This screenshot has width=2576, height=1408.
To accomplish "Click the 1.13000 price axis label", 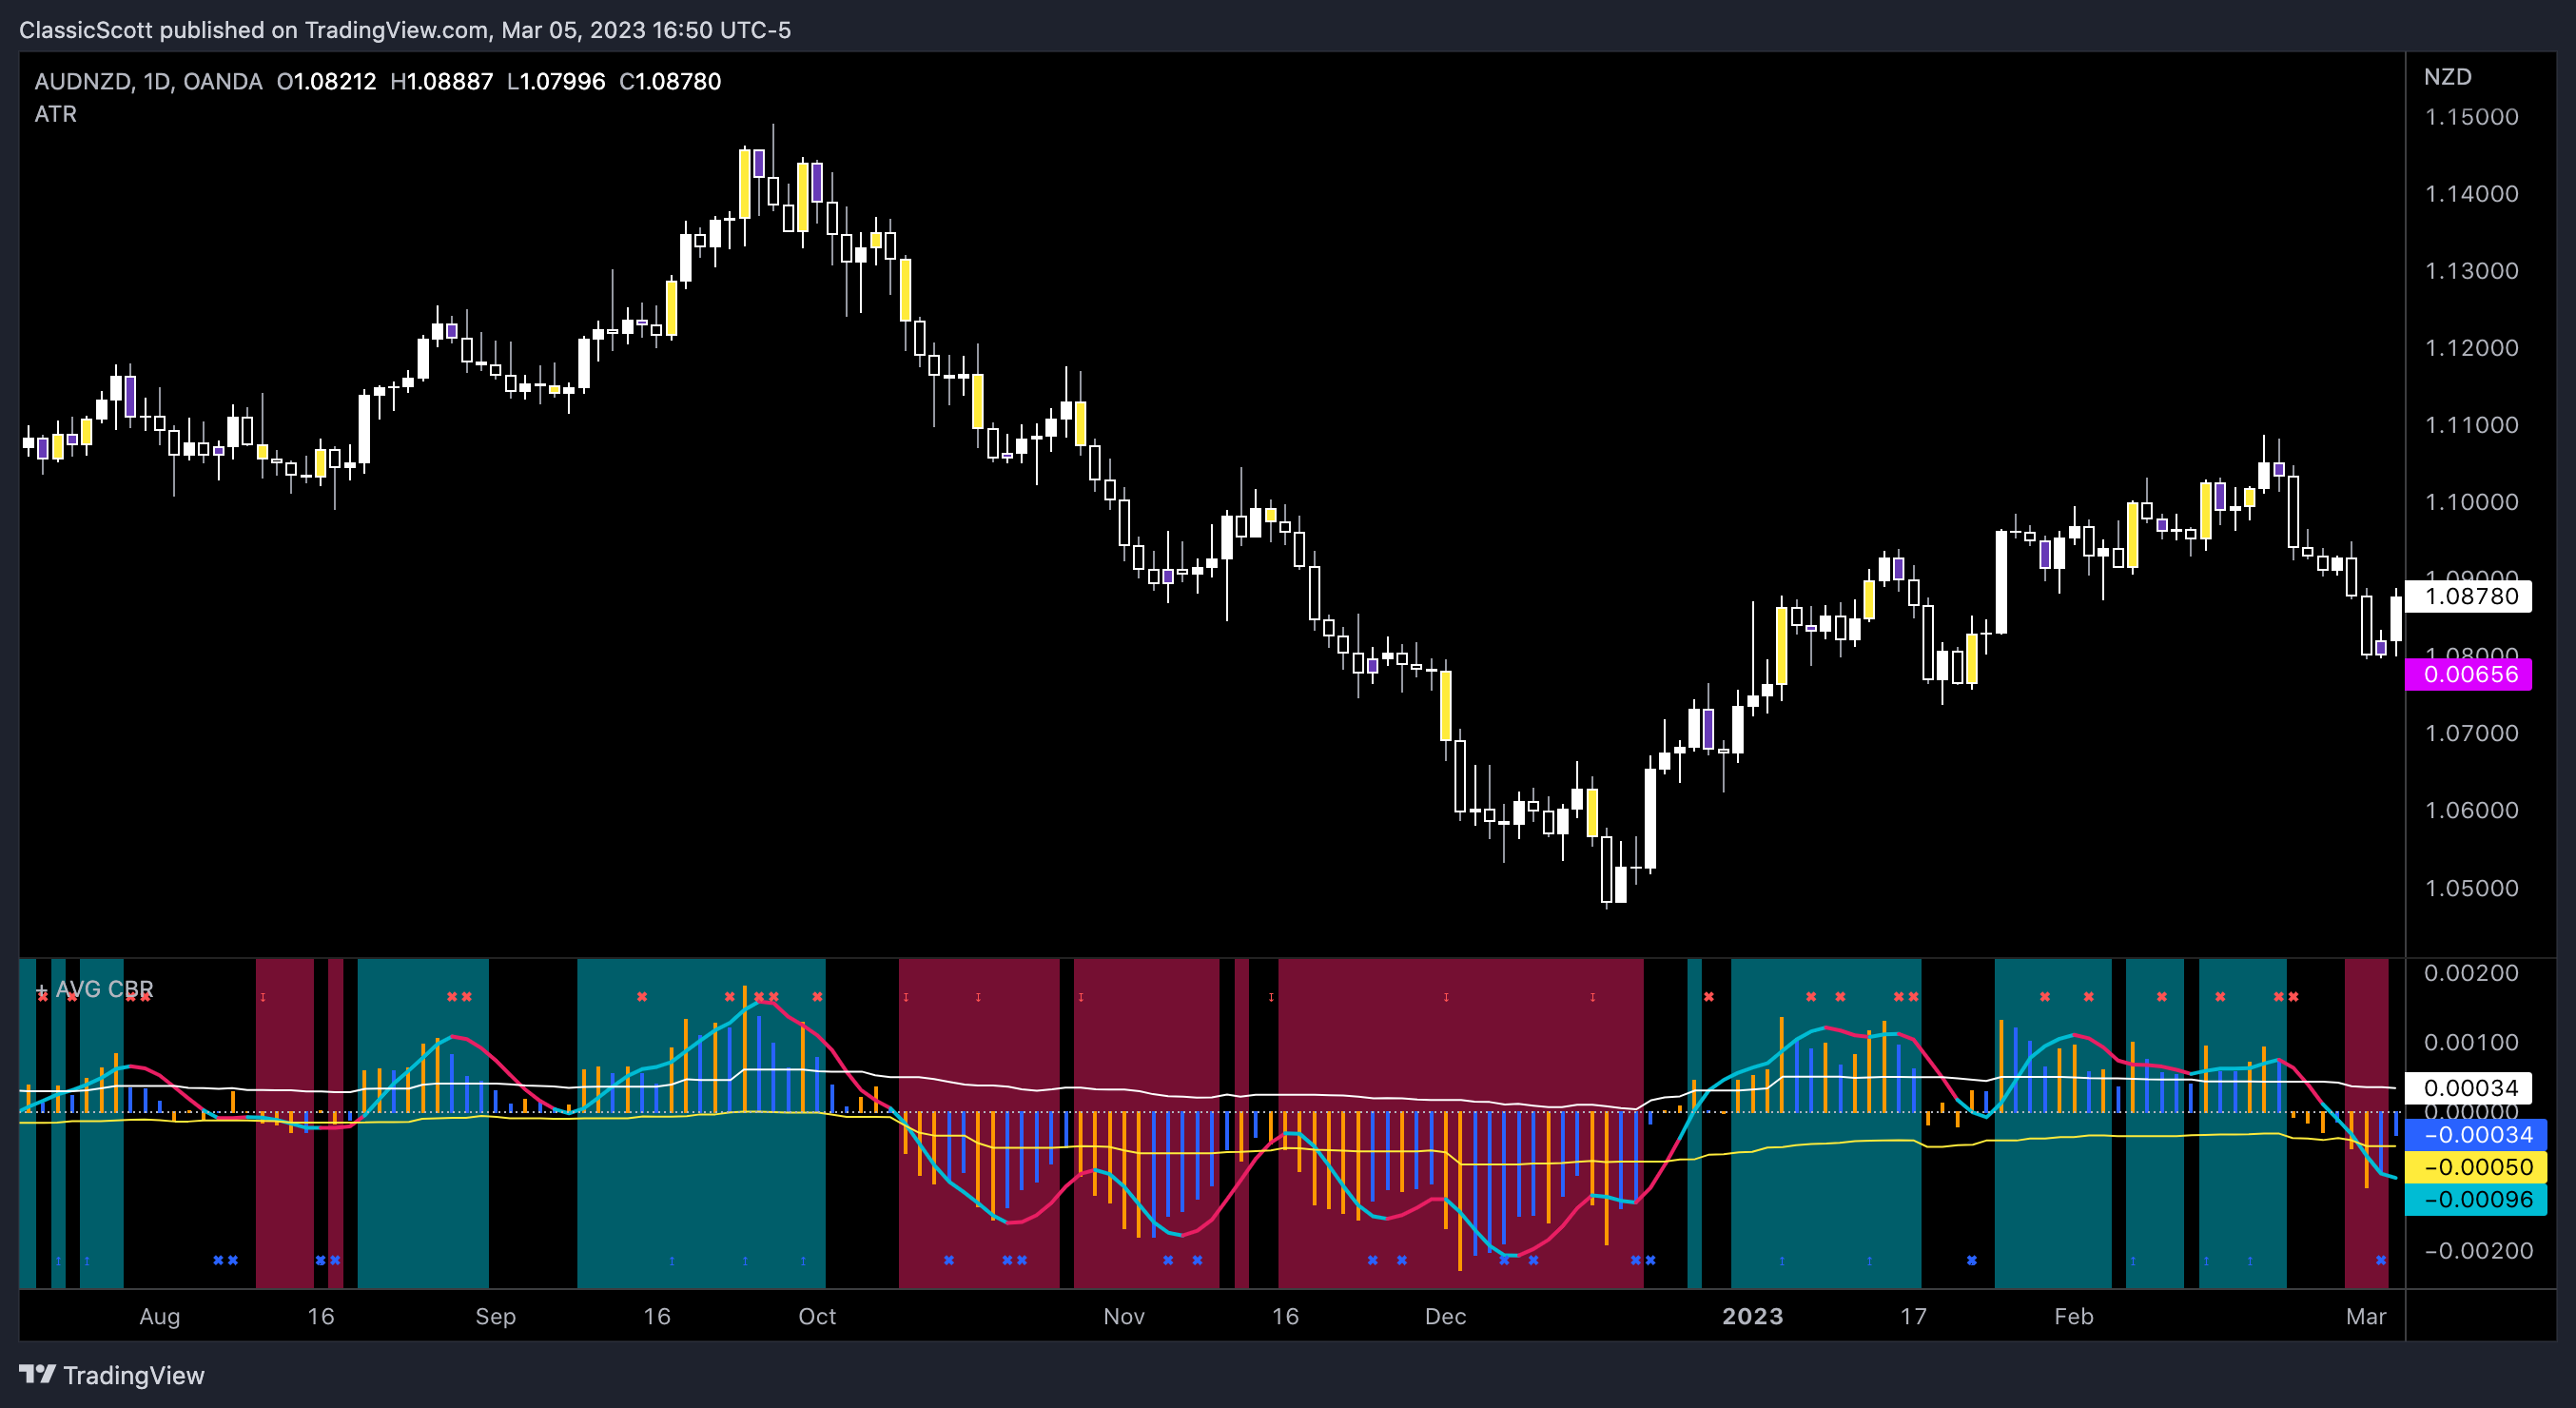I will coord(2471,271).
